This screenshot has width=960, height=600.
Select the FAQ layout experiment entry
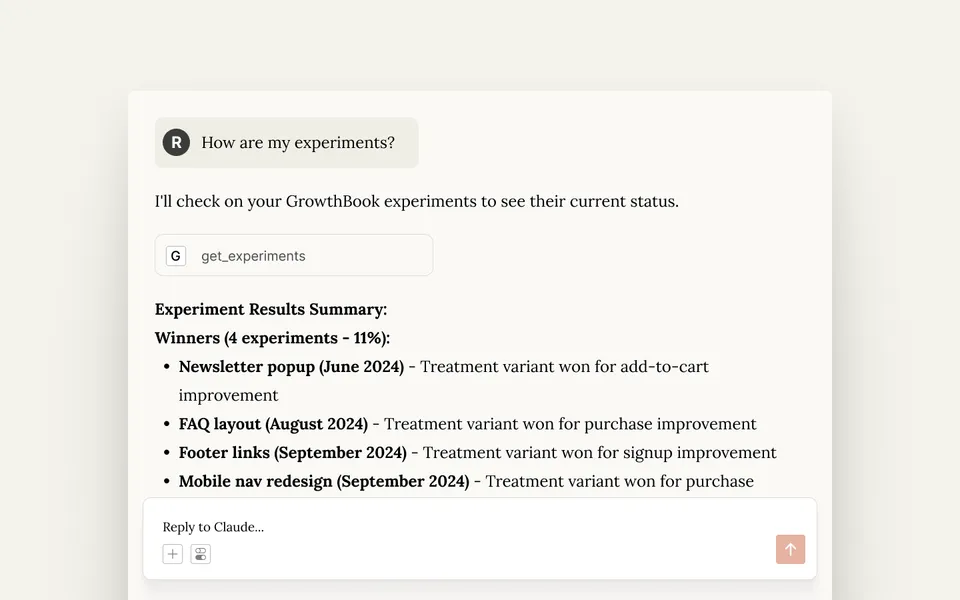pos(272,424)
